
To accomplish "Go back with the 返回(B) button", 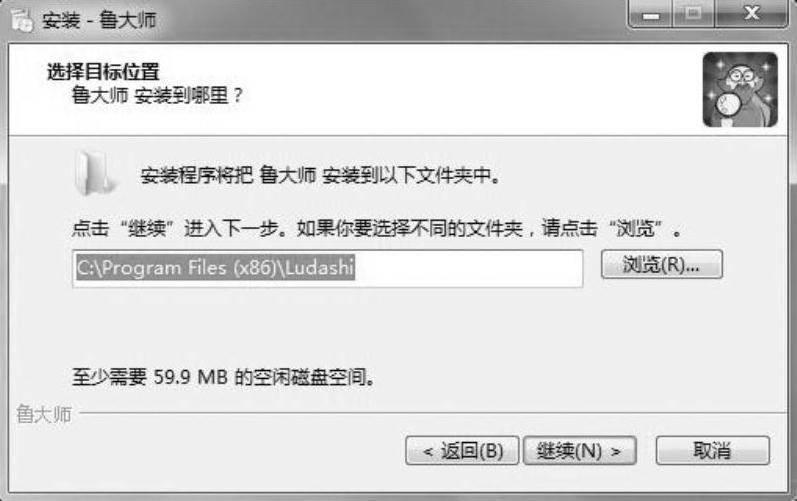I will coord(462,450).
